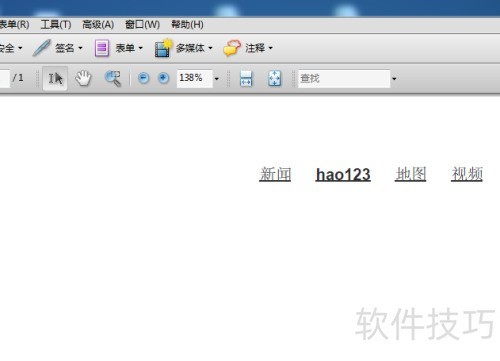Click the 新闻 link in the document

(275, 174)
